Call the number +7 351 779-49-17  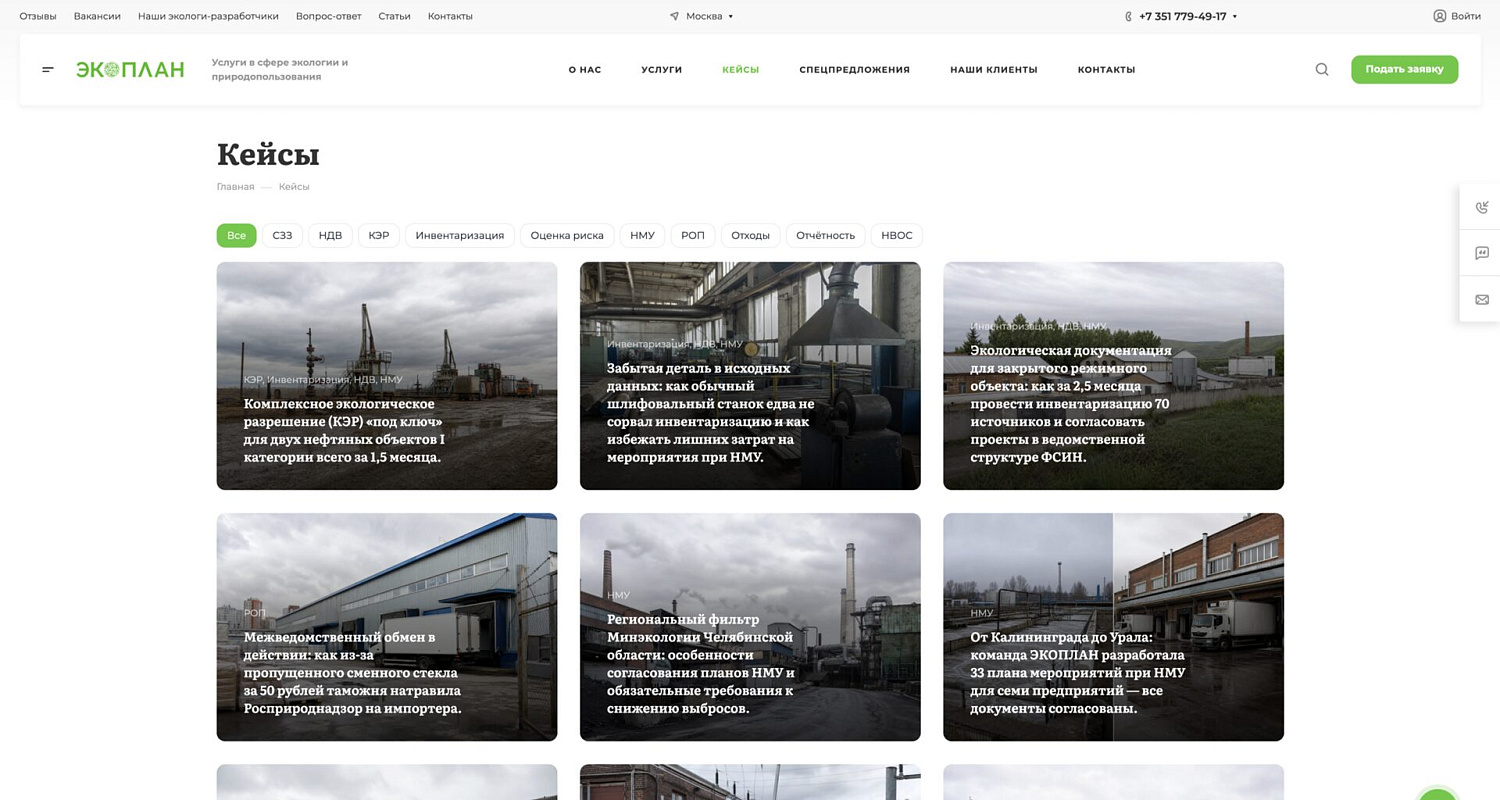click(x=1182, y=16)
